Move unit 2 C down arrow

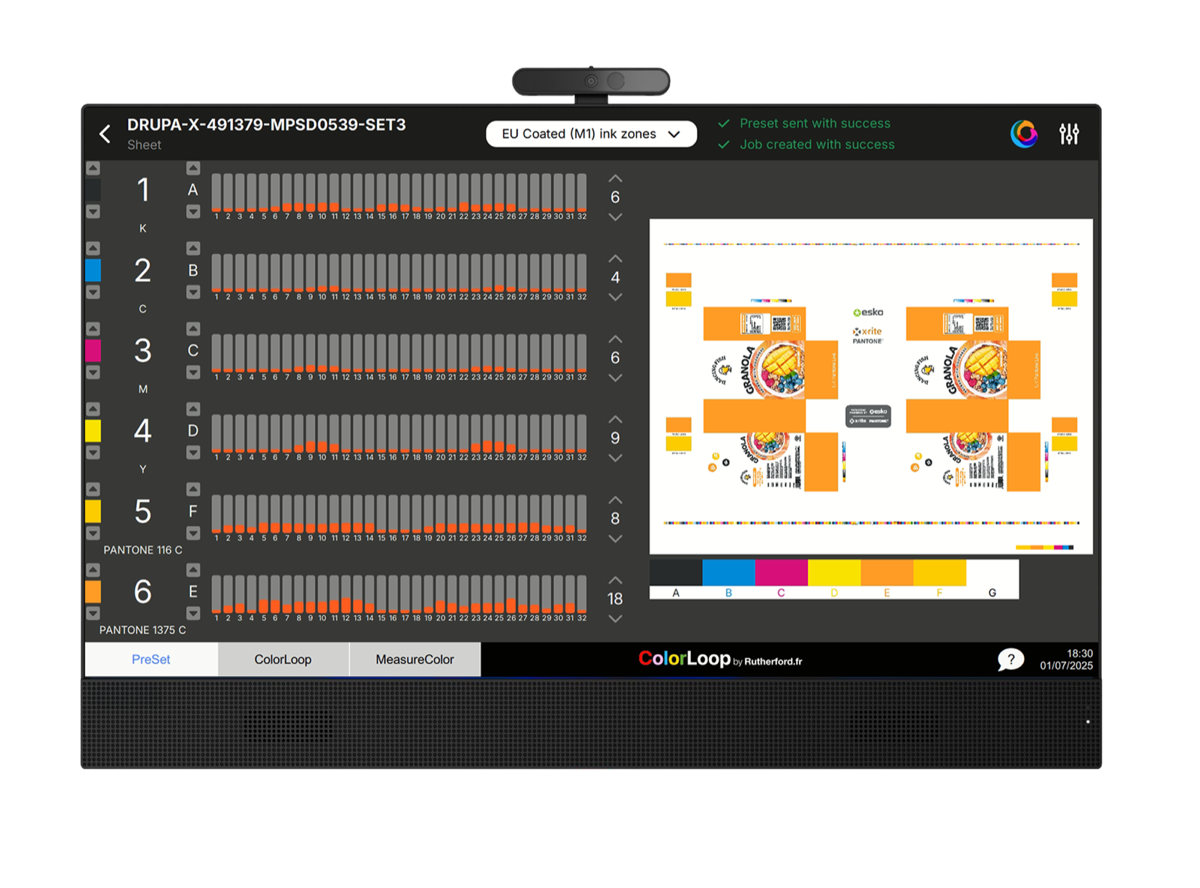93,292
